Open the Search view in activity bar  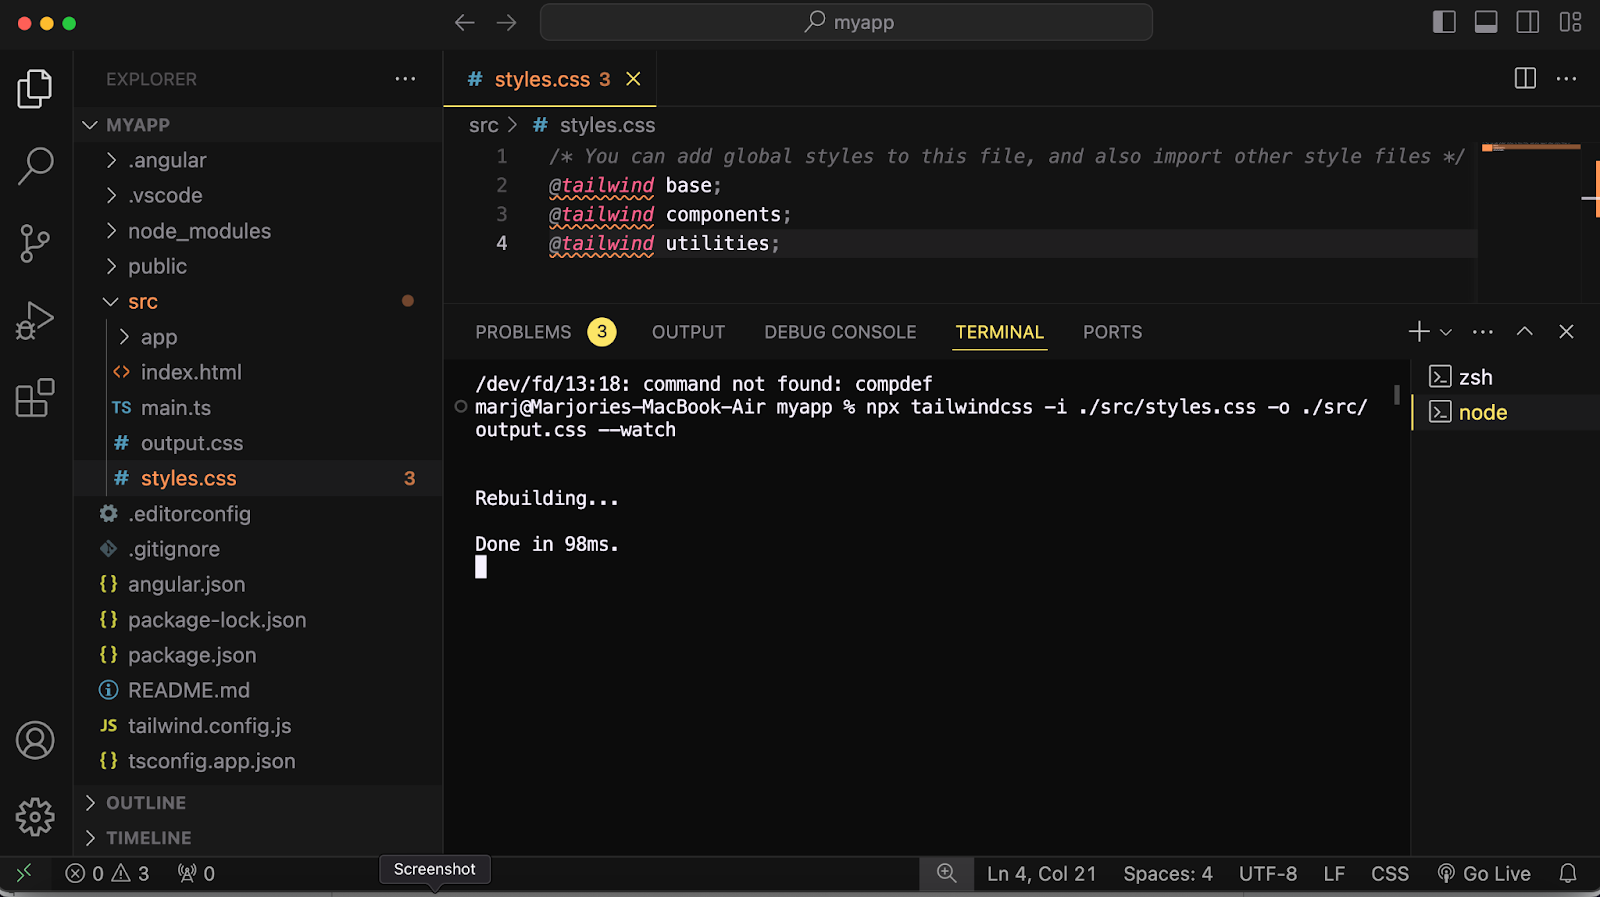[x=35, y=166]
